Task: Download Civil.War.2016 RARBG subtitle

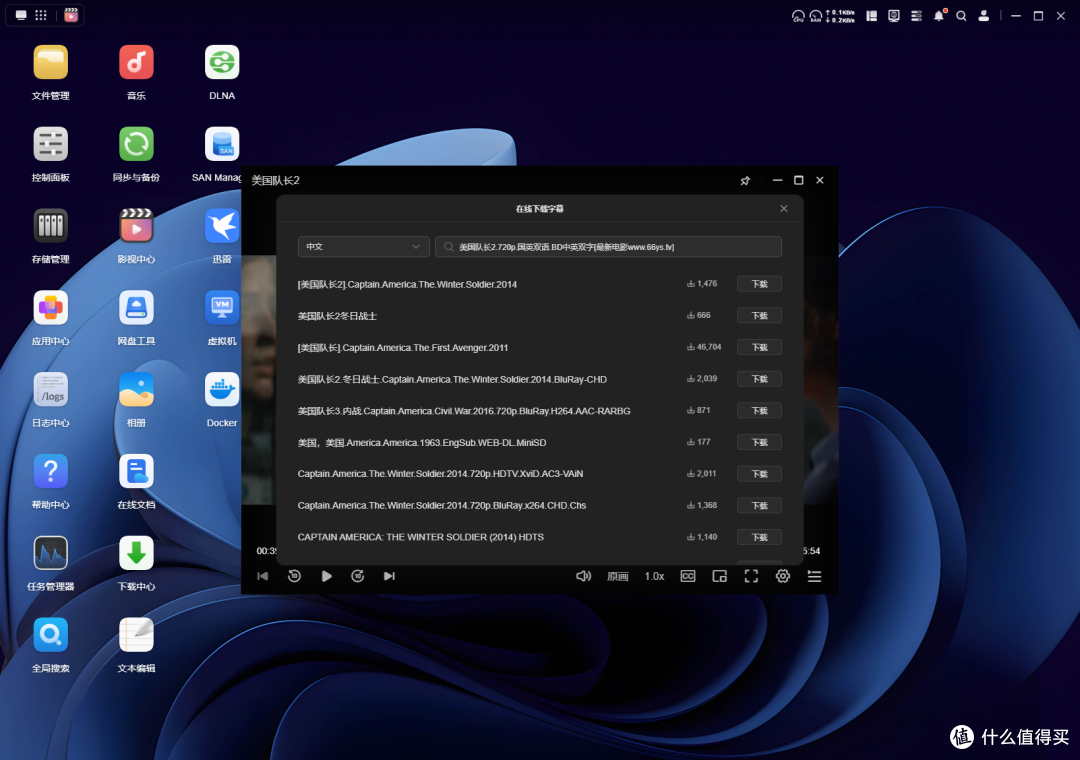Action: click(x=759, y=411)
